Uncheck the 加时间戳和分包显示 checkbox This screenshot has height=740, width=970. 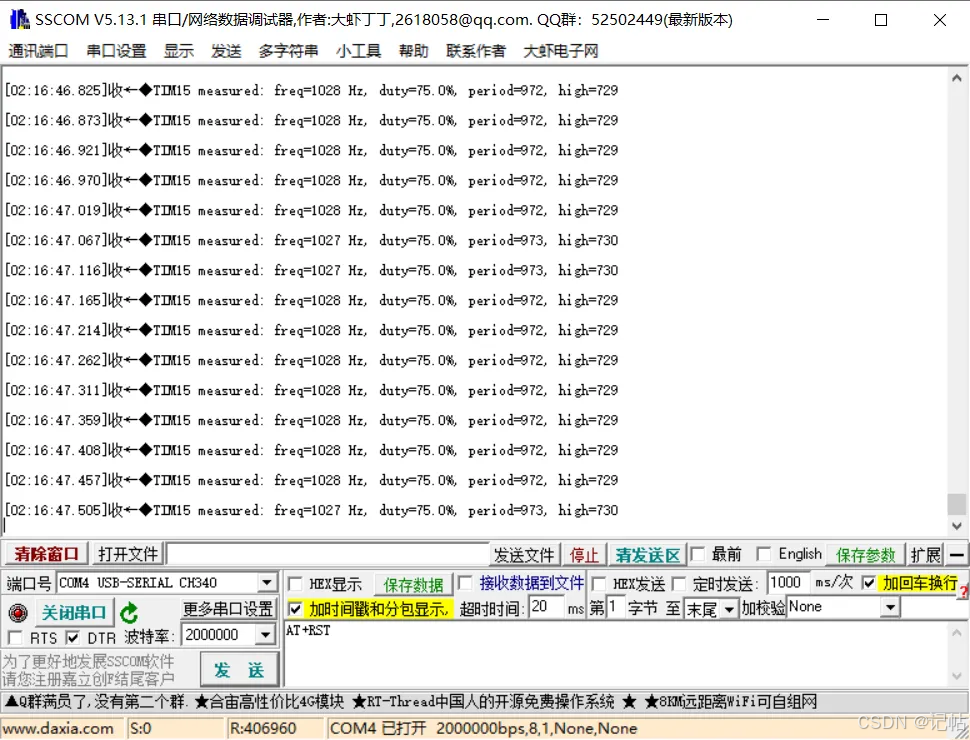point(296,609)
